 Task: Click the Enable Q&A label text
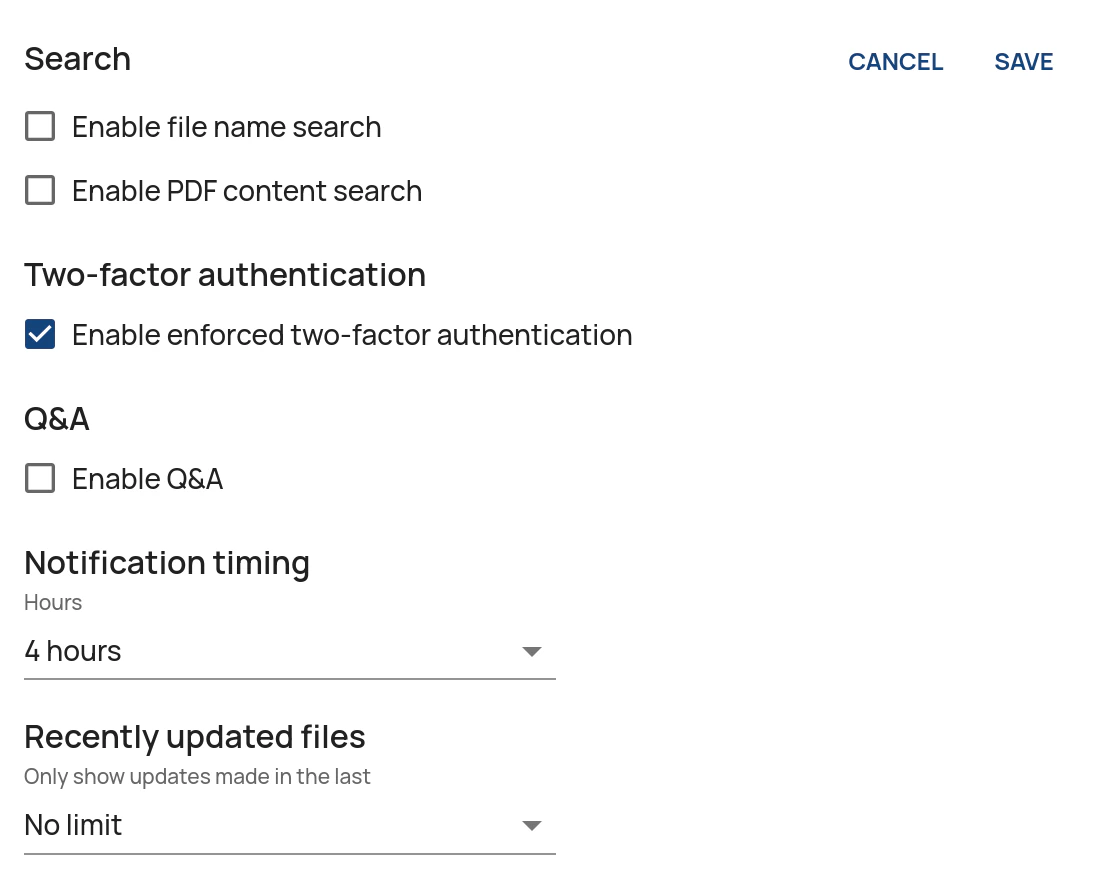pyautogui.click(x=147, y=478)
